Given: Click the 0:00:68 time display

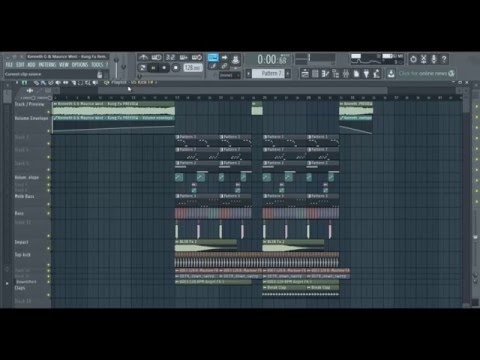Looking at the screenshot, I should pos(272,60).
